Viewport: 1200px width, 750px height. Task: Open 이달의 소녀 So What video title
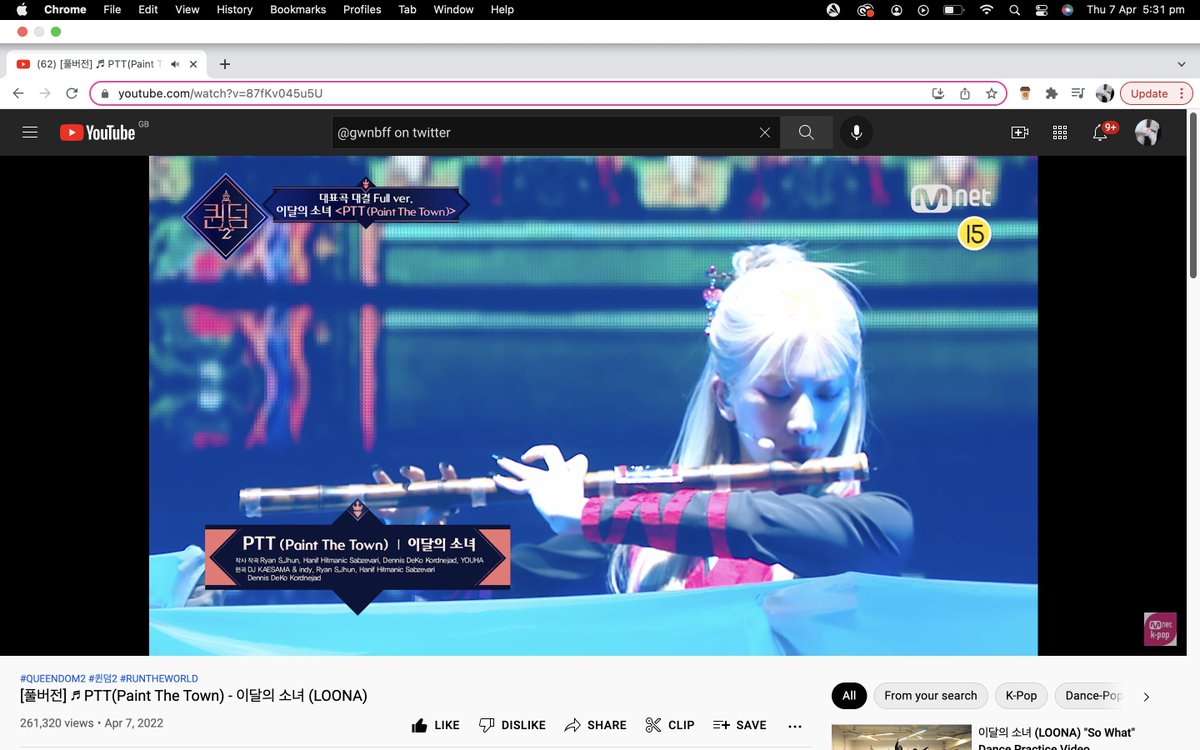click(1056, 740)
